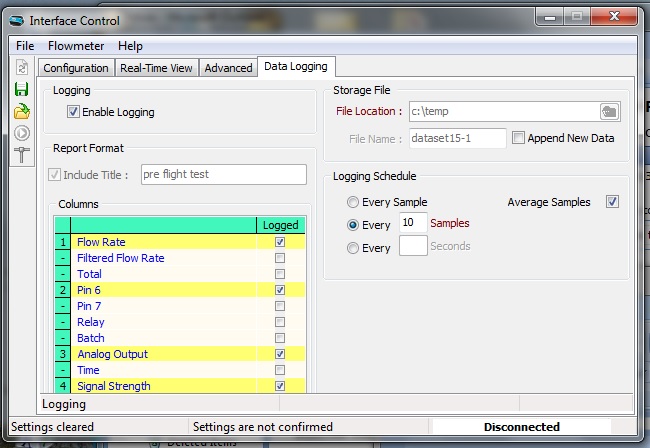Switch to the Configuration tab
650x448 pixels.
coord(75,68)
